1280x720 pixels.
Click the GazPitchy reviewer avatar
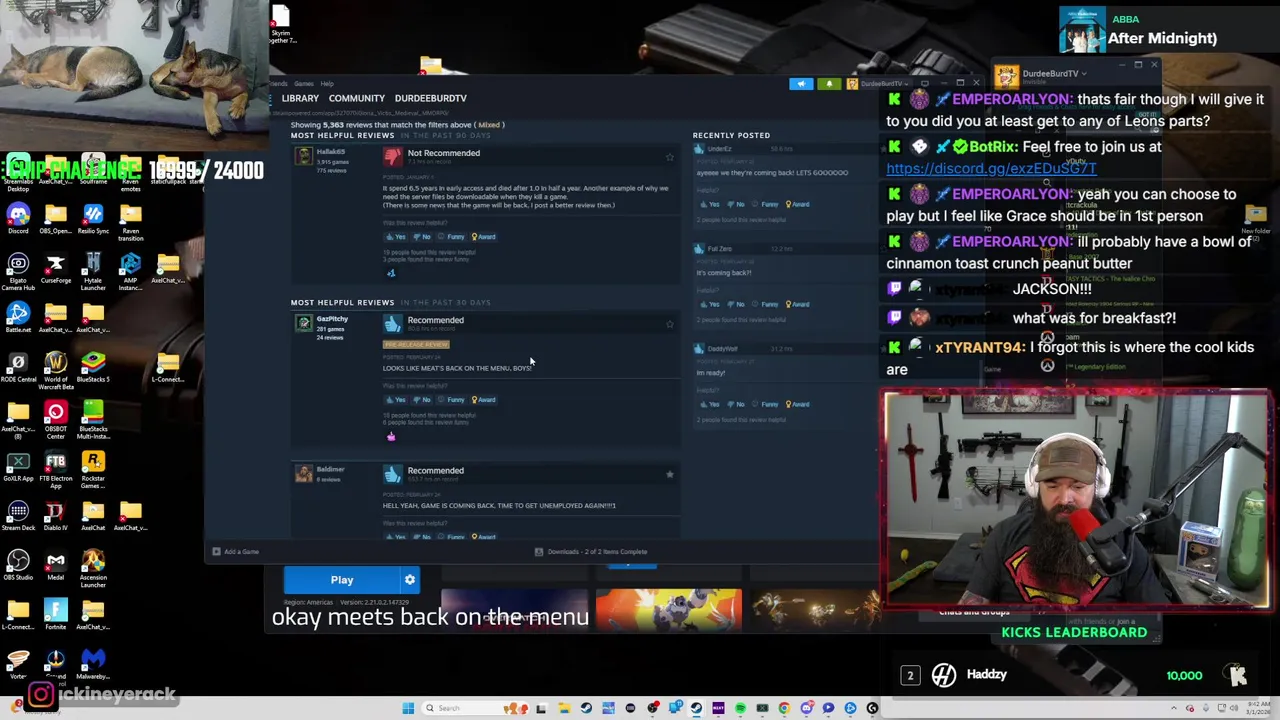[x=303, y=323]
